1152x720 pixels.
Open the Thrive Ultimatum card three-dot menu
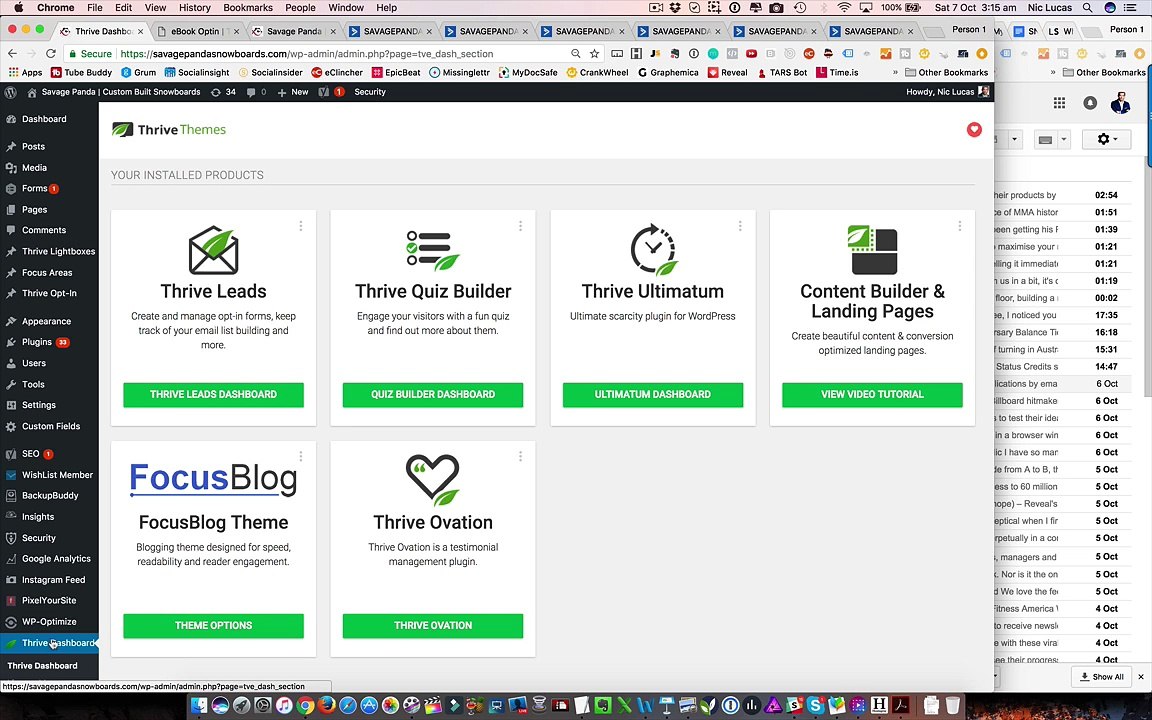point(740,226)
